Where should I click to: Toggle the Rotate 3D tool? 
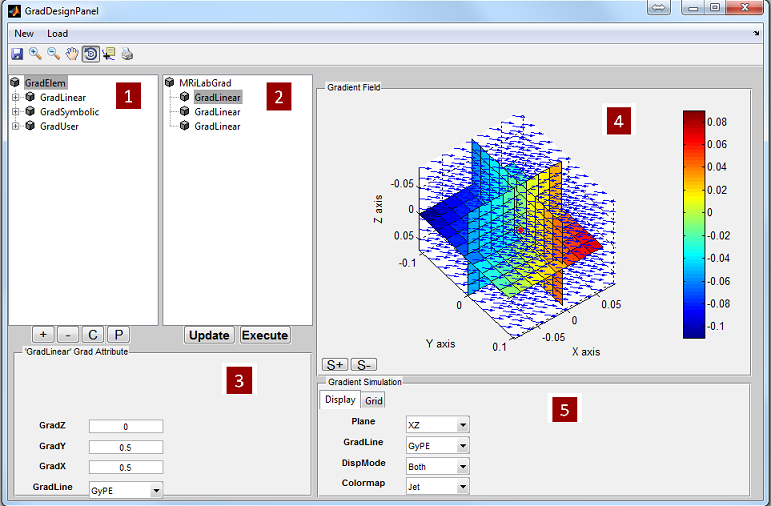(x=90, y=54)
